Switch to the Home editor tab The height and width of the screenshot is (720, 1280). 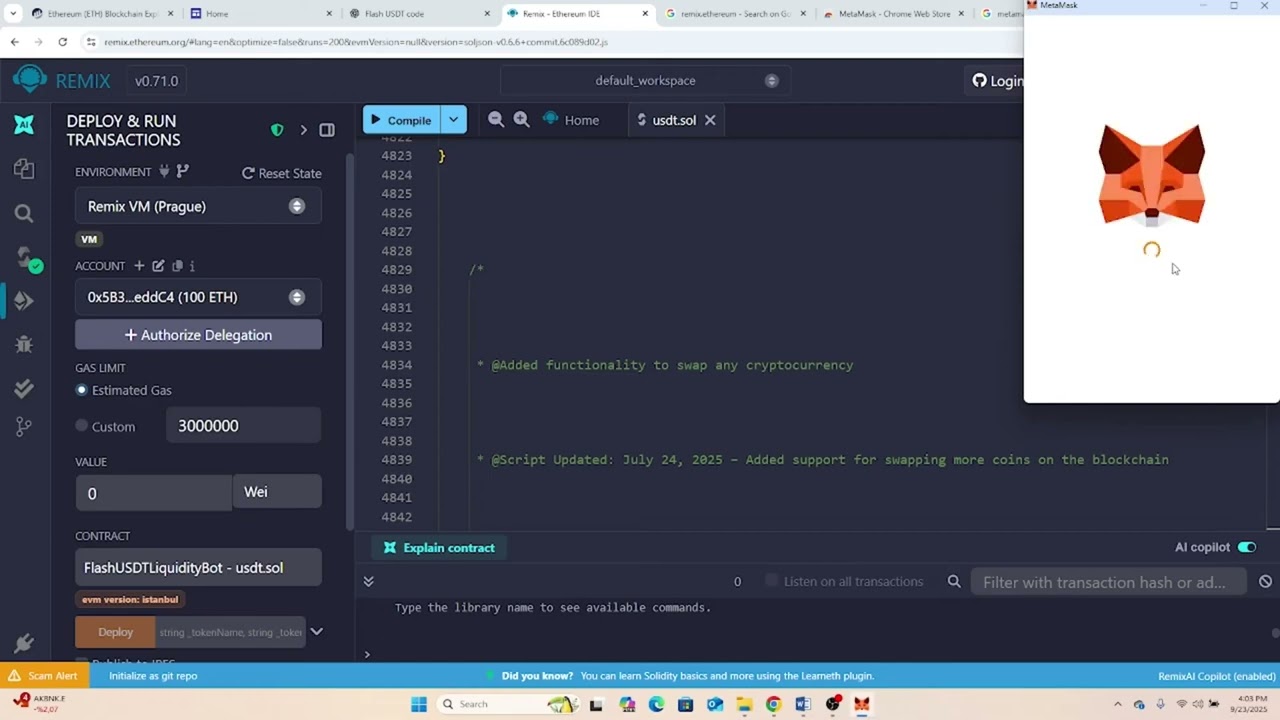[572, 120]
